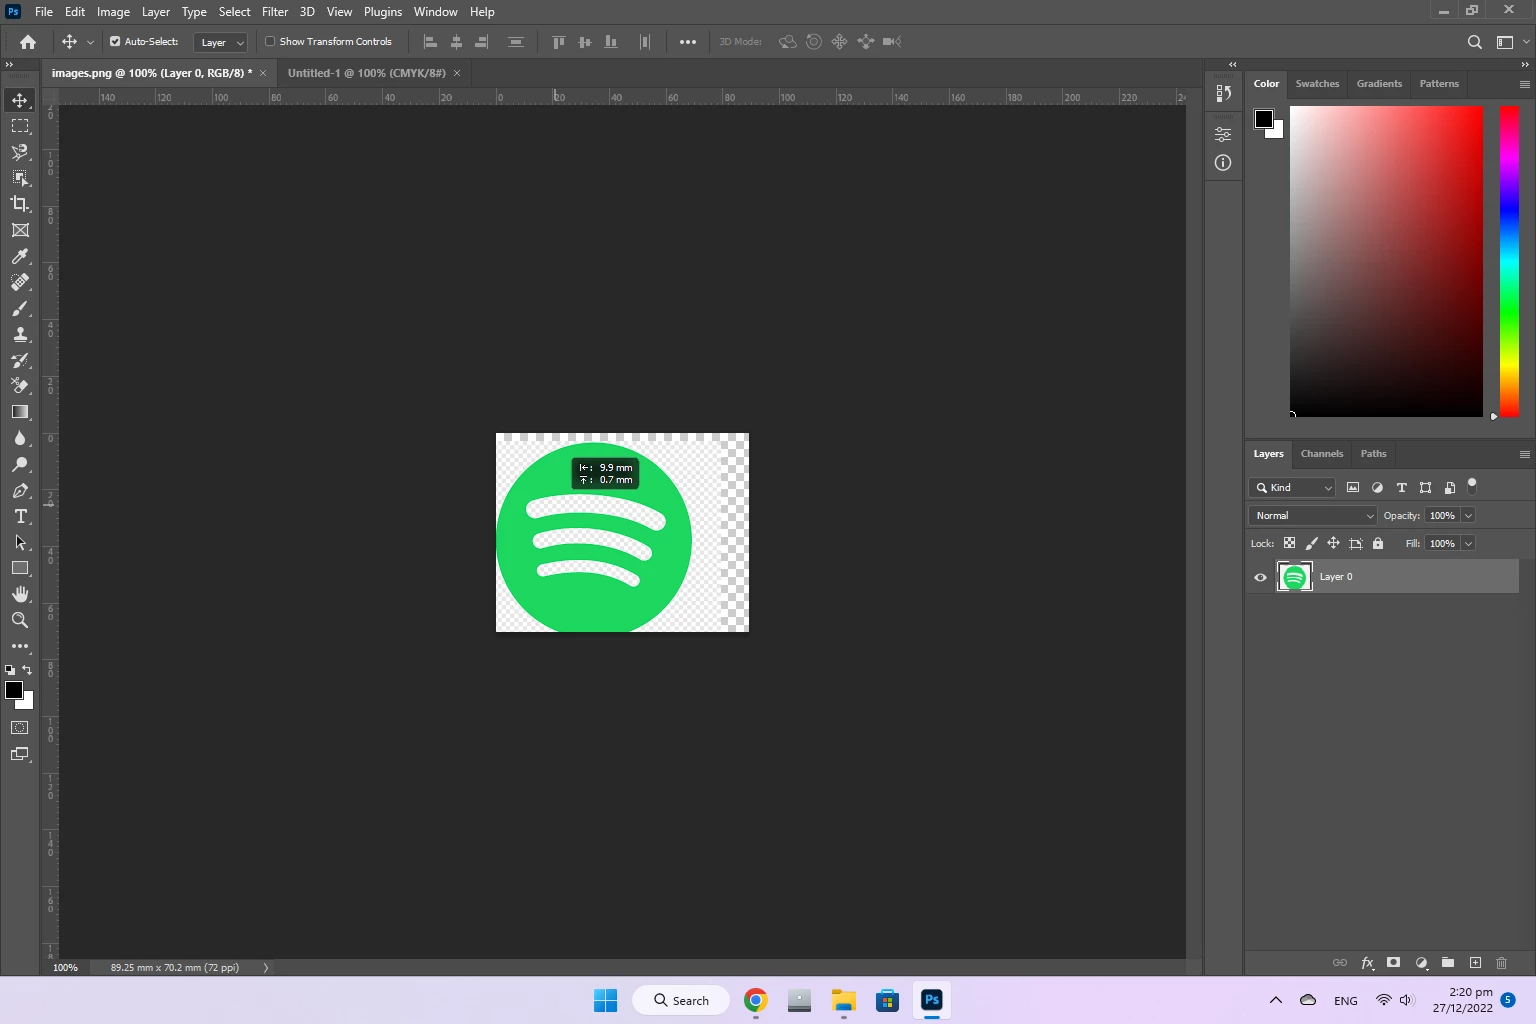Image resolution: width=1536 pixels, height=1024 pixels.
Task: Expand status bar info arrow
Action: point(266,968)
